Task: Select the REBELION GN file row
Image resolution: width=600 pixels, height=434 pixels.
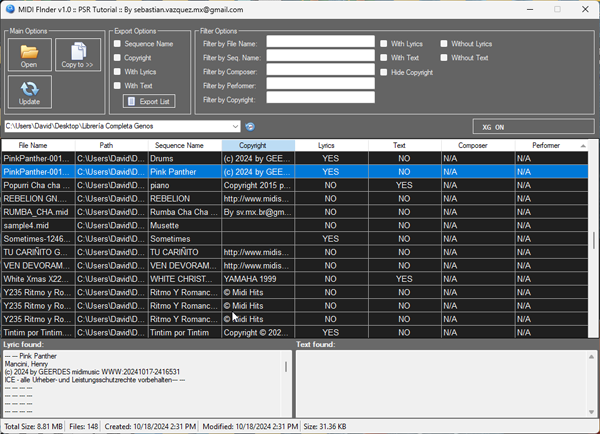Action: coord(295,199)
